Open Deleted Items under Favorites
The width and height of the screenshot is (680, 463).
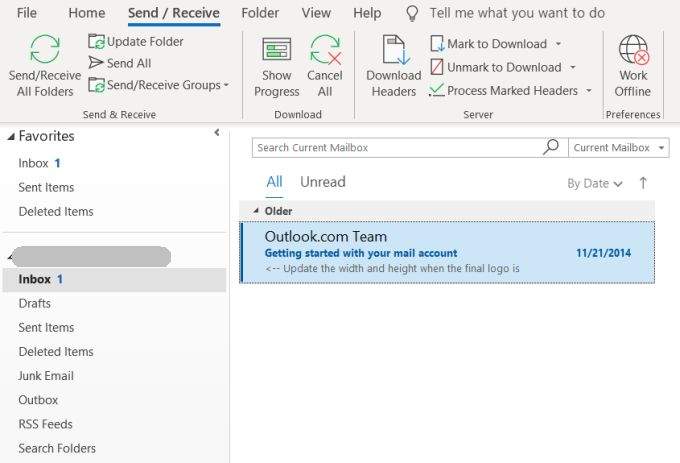[56, 212]
